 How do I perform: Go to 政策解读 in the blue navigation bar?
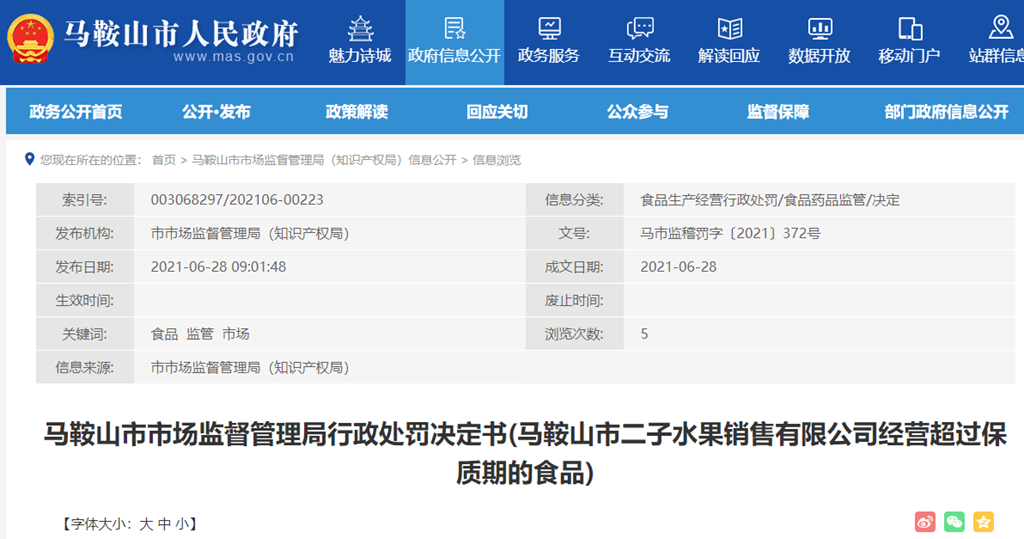coord(356,112)
